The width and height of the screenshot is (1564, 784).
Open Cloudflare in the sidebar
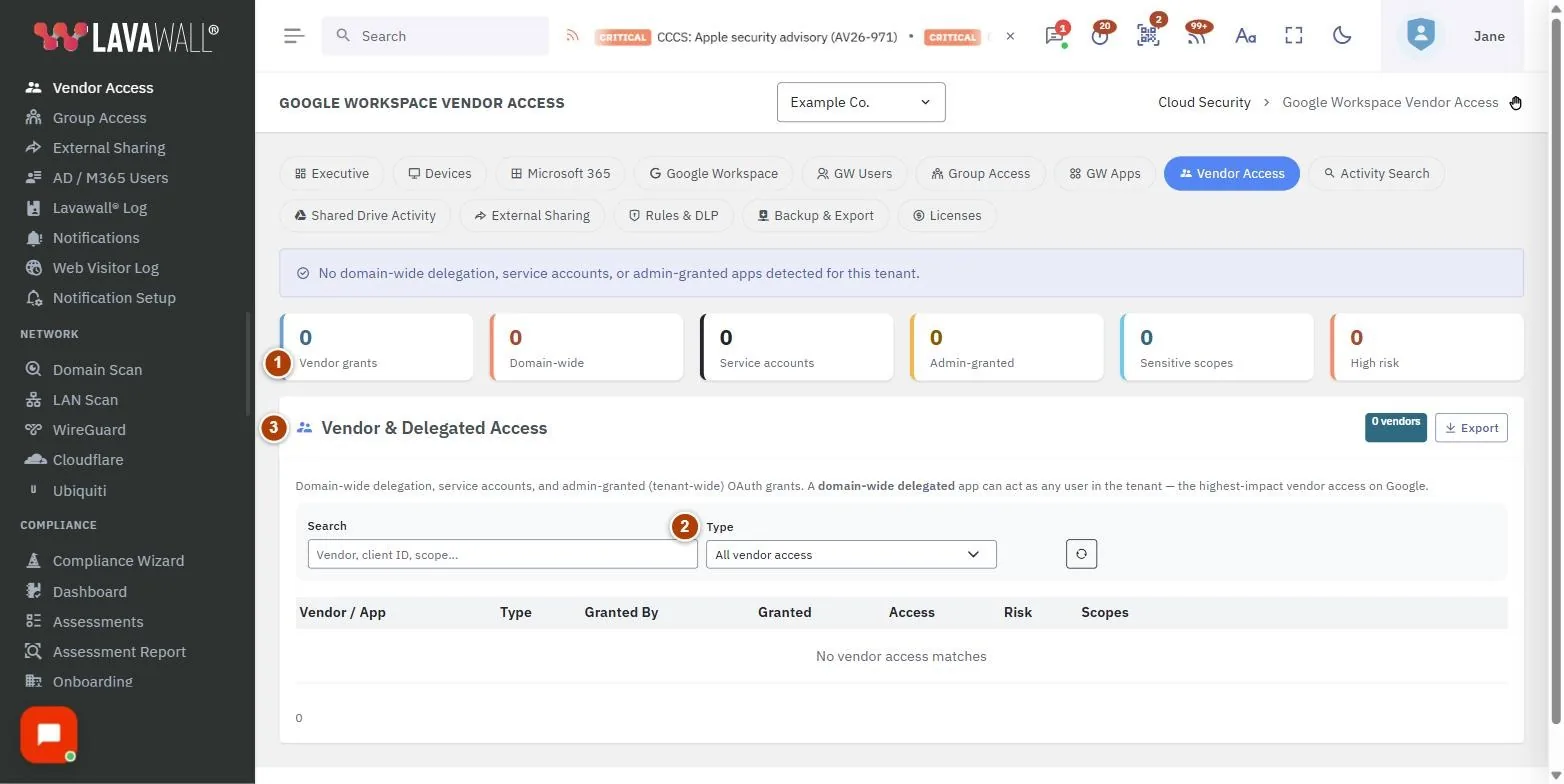[88, 460]
